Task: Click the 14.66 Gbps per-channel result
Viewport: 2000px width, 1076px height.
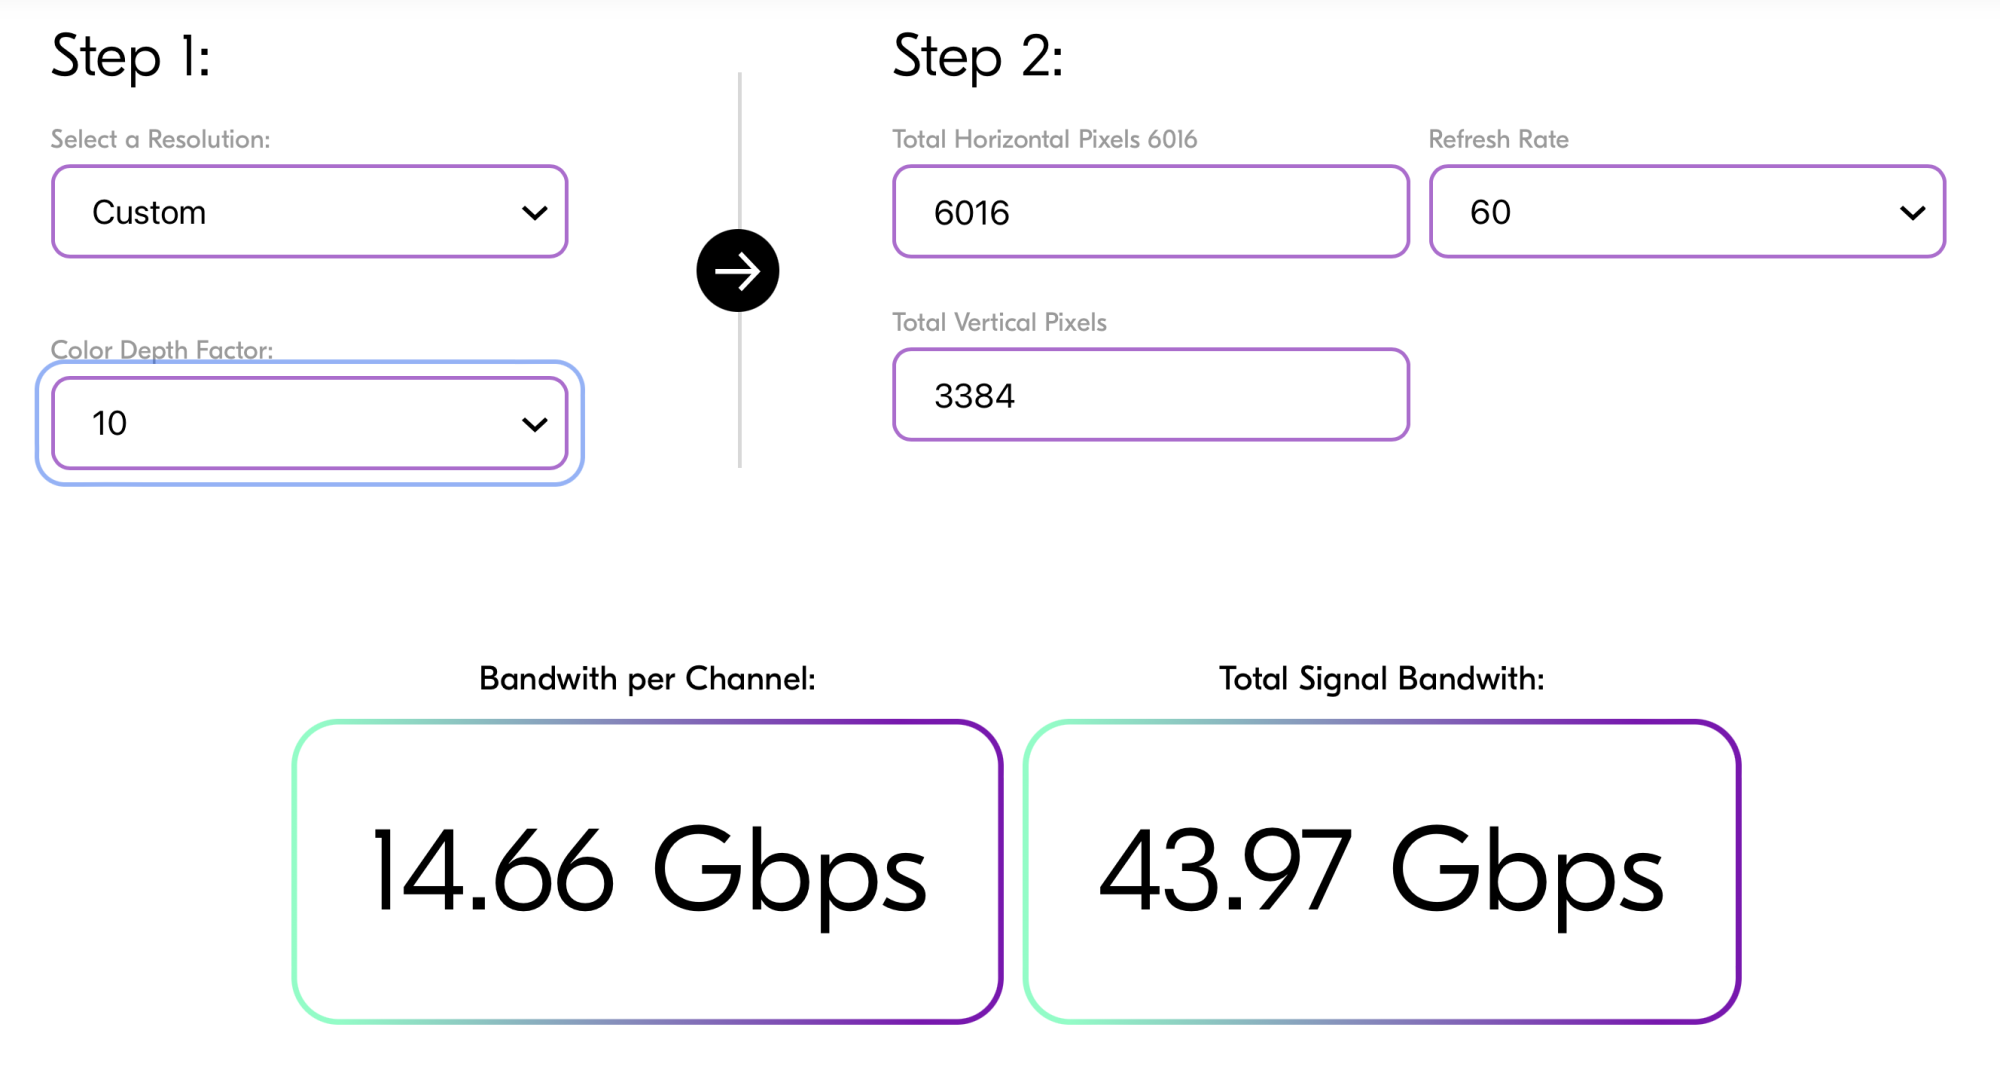Action: pos(648,871)
